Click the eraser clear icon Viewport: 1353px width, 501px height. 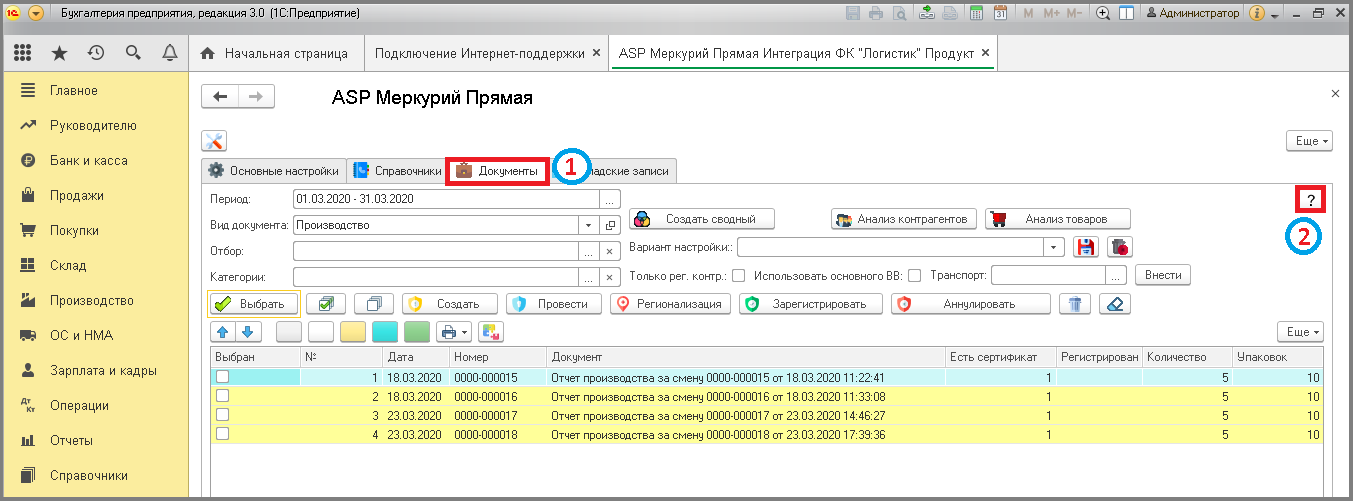pos(1115,304)
